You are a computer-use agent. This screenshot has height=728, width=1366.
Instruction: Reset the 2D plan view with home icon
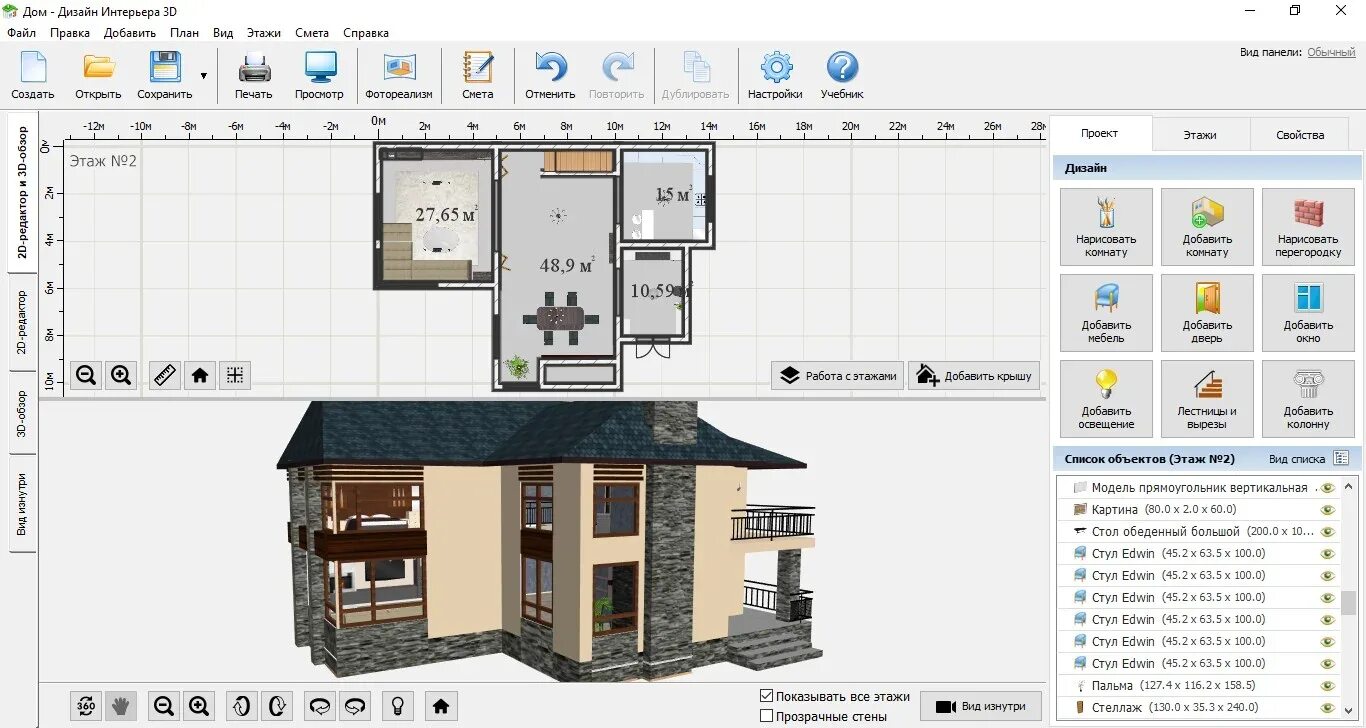coord(200,375)
